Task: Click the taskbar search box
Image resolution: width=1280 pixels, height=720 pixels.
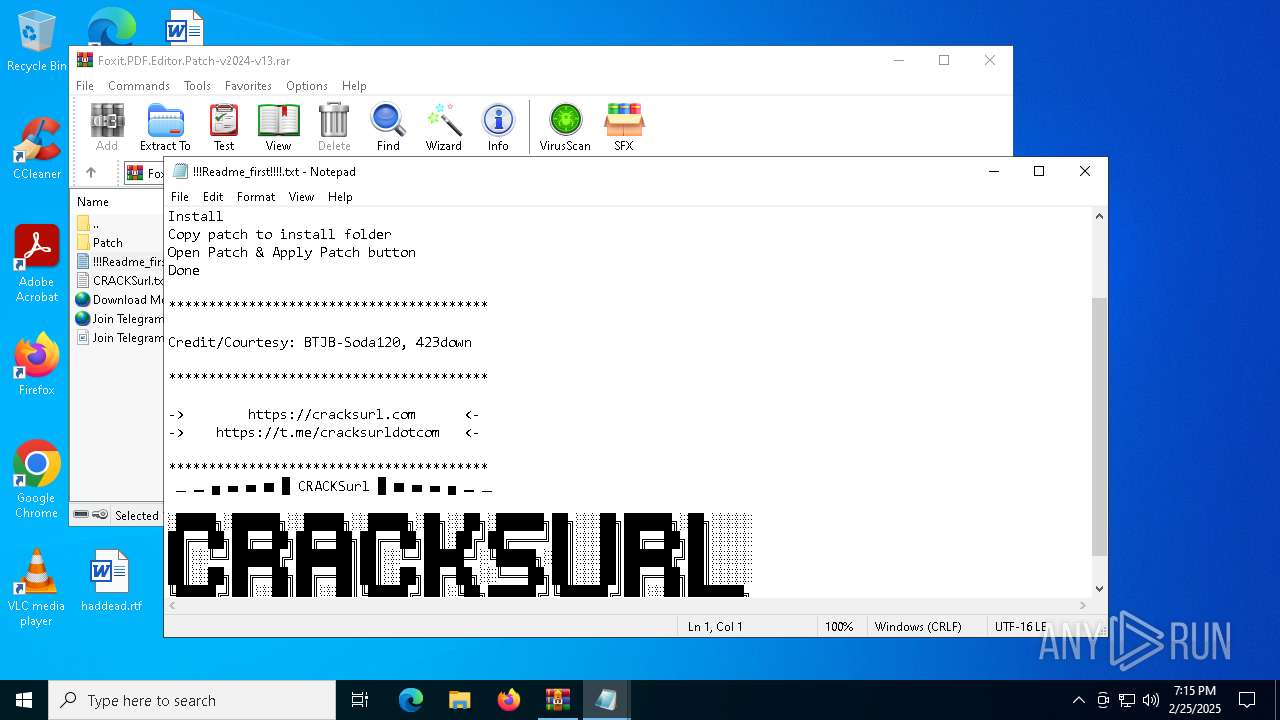Action: pos(192,700)
